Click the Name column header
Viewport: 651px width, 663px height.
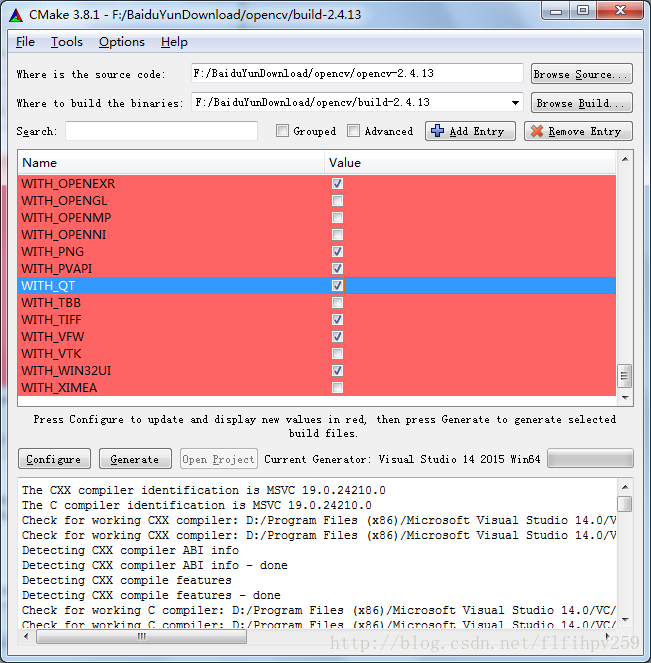click(171, 163)
